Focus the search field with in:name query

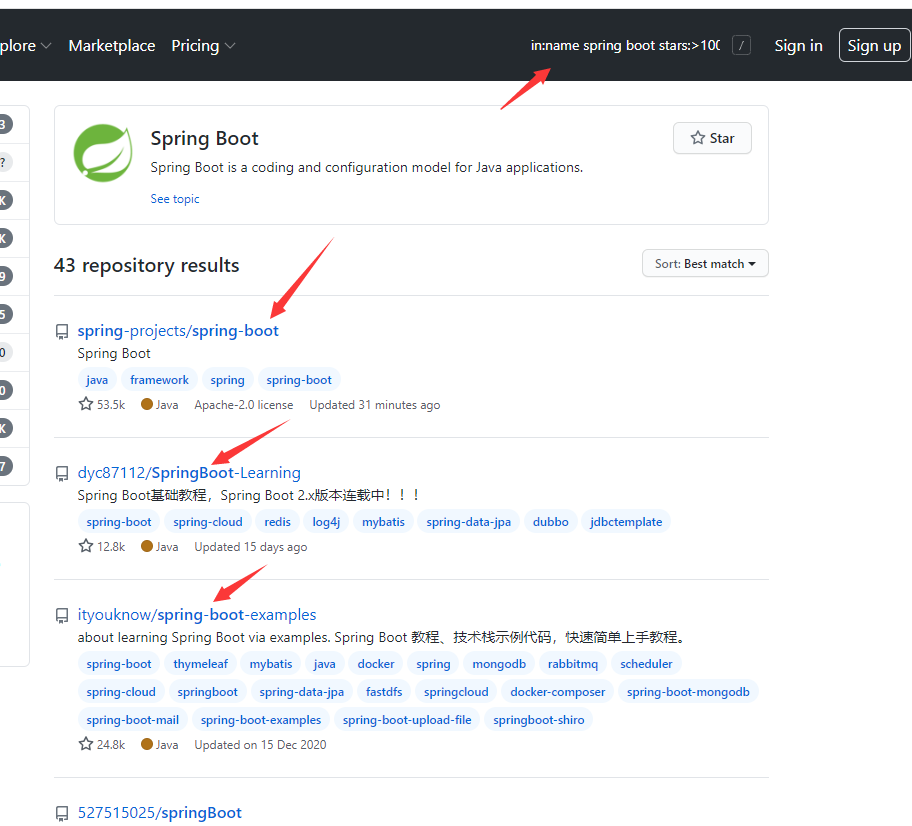tap(625, 45)
